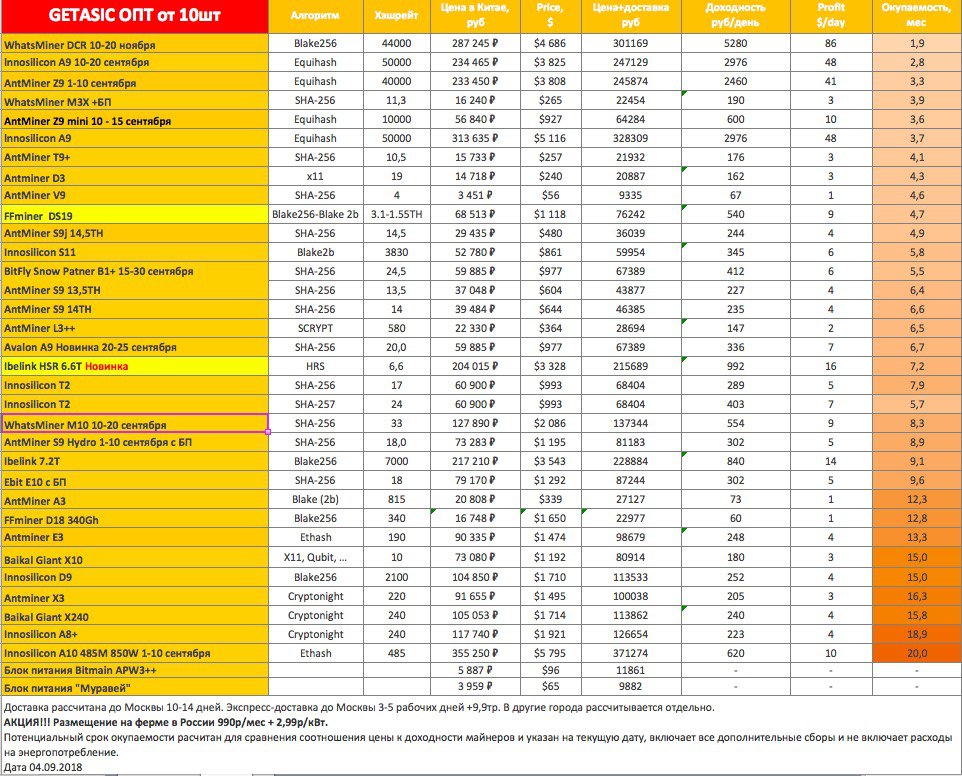Image resolution: width=962 pixels, height=776 pixels.
Task: Select the 'Блок питания "Муравей"' cell
Action: [134, 686]
